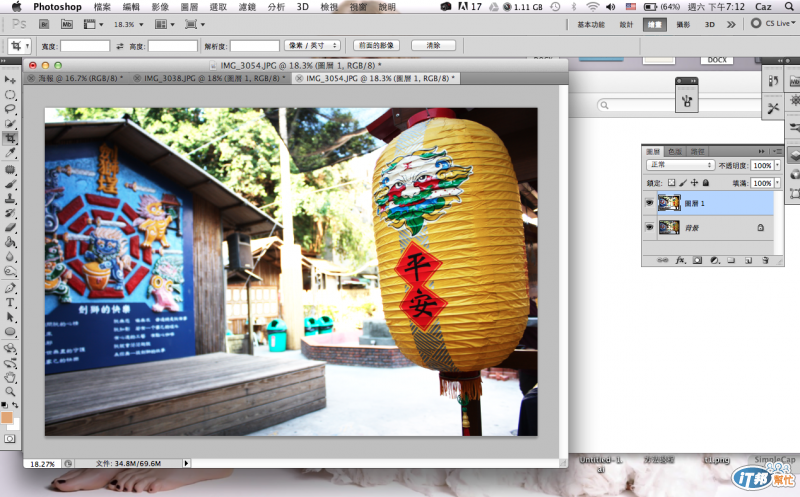Toggle lock image pixels brush icon
The height and width of the screenshot is (497, 800).
pos(683,183)
